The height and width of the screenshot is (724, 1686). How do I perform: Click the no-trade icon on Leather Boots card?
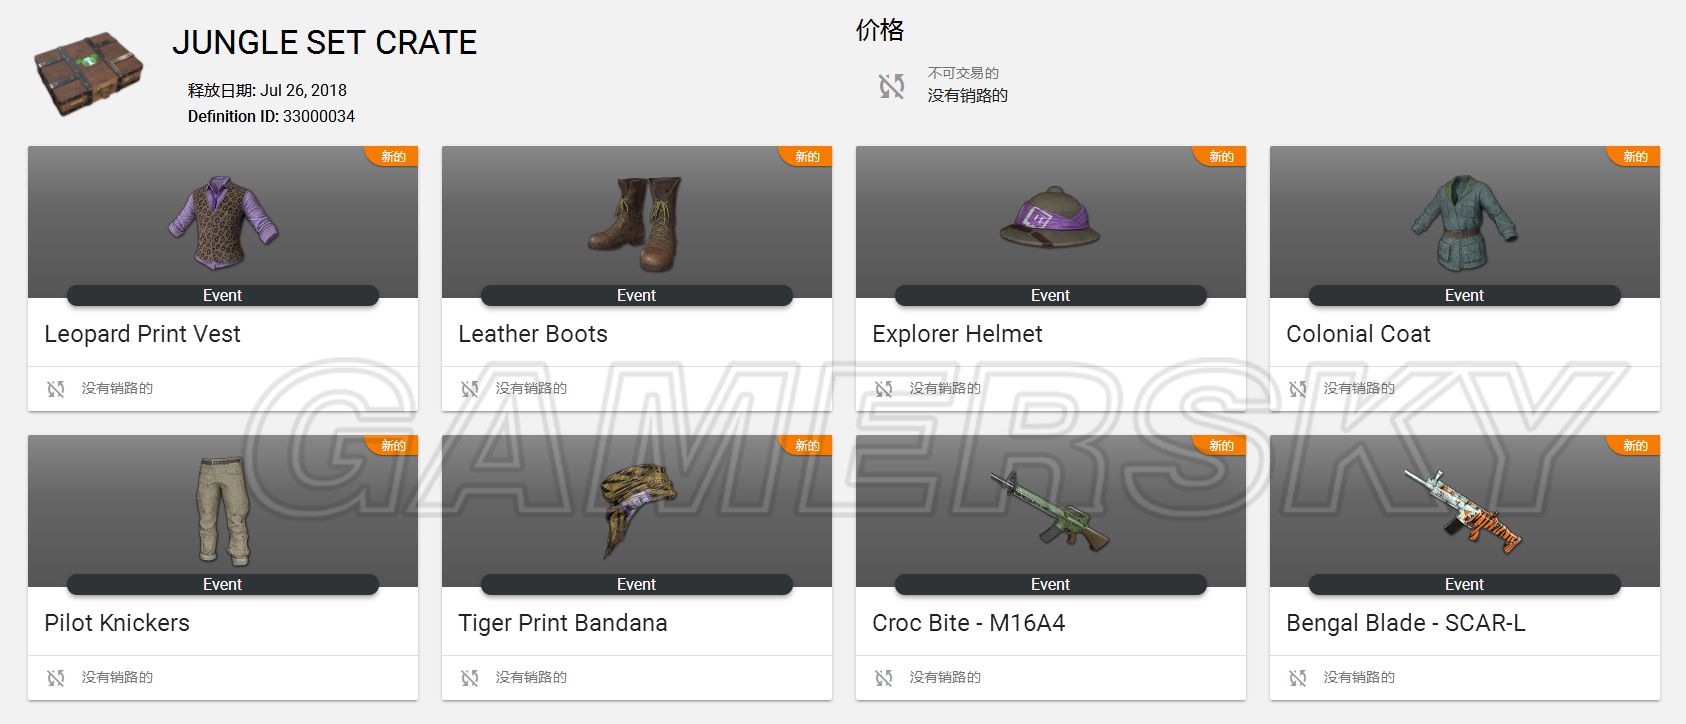point(470,388)
